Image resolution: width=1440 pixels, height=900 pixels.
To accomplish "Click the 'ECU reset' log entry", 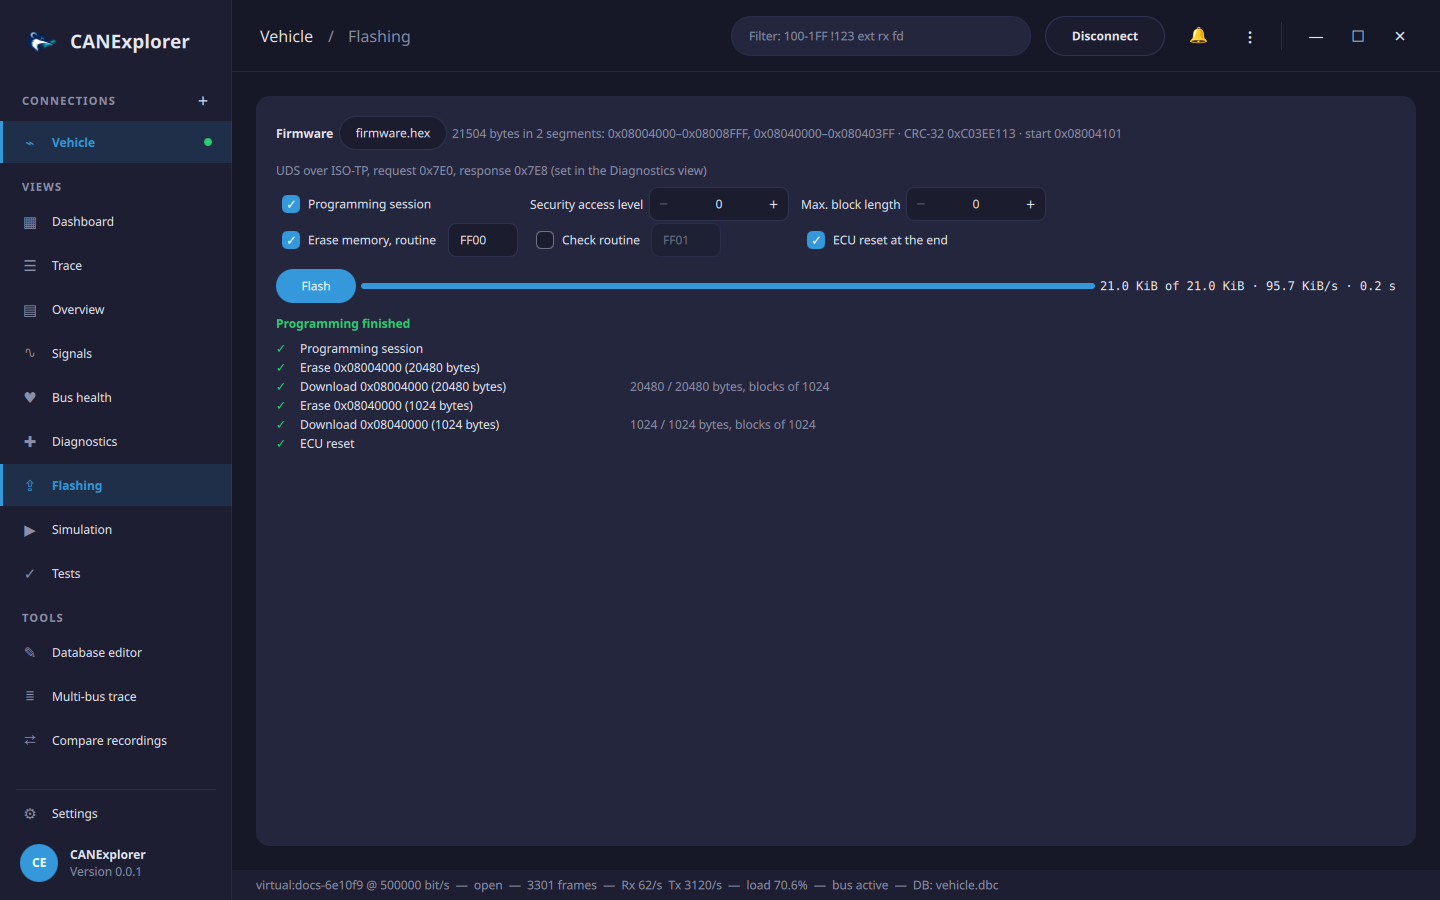I will (327, 444).
